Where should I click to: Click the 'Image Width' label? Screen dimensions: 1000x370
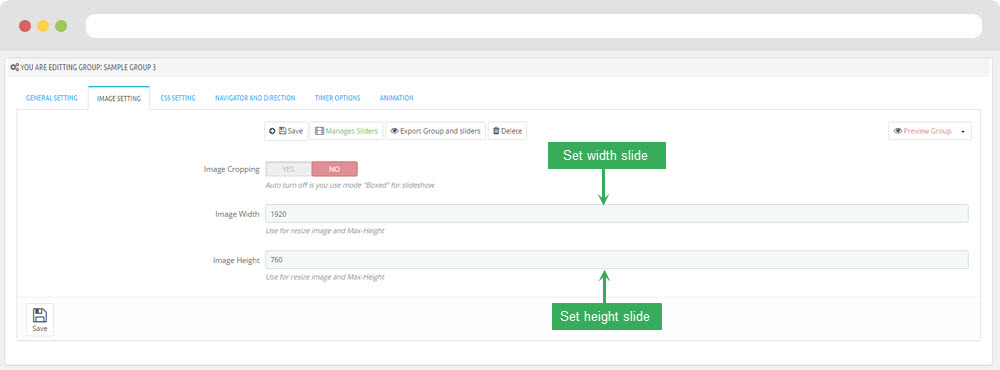[x=237, y=214]
